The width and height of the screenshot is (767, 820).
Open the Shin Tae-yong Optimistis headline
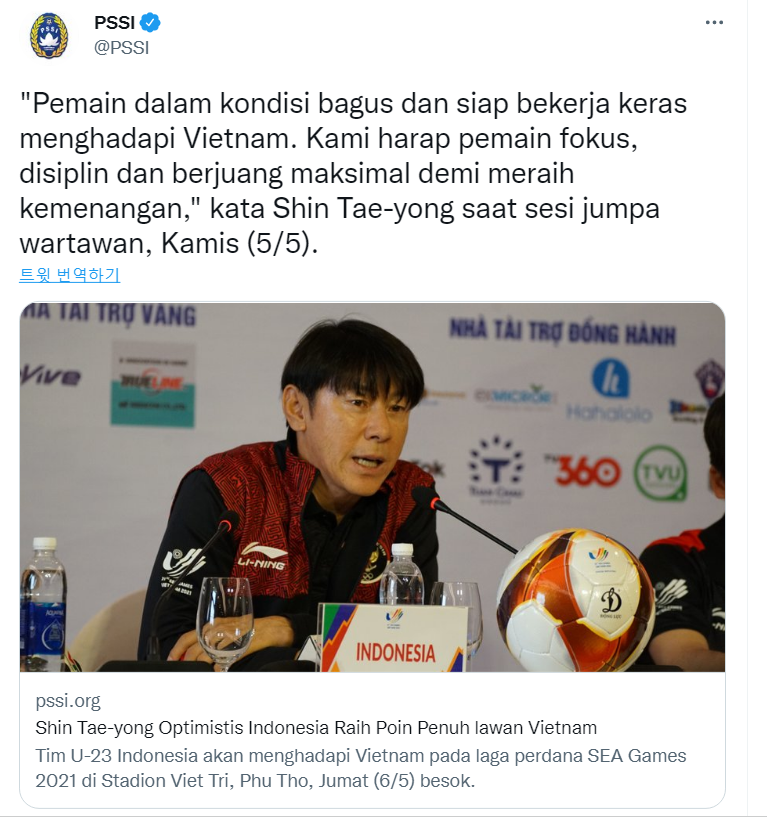316,727
